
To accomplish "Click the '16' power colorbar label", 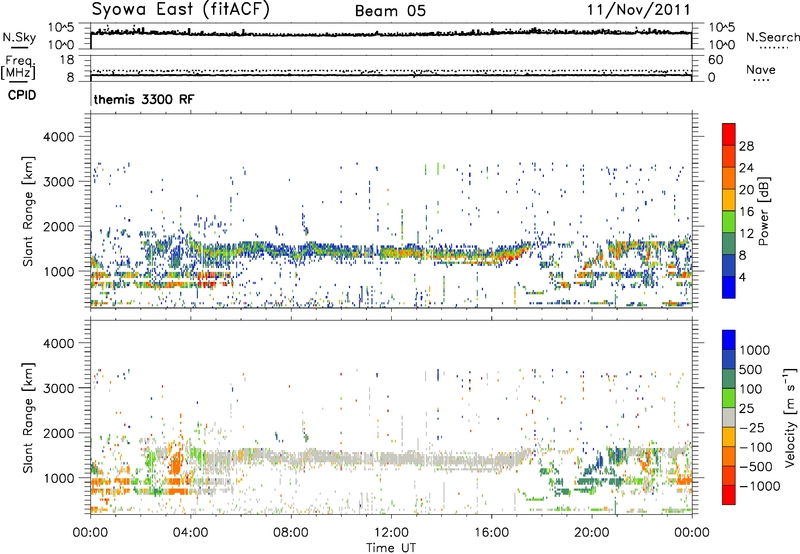I will pos(746,212).
